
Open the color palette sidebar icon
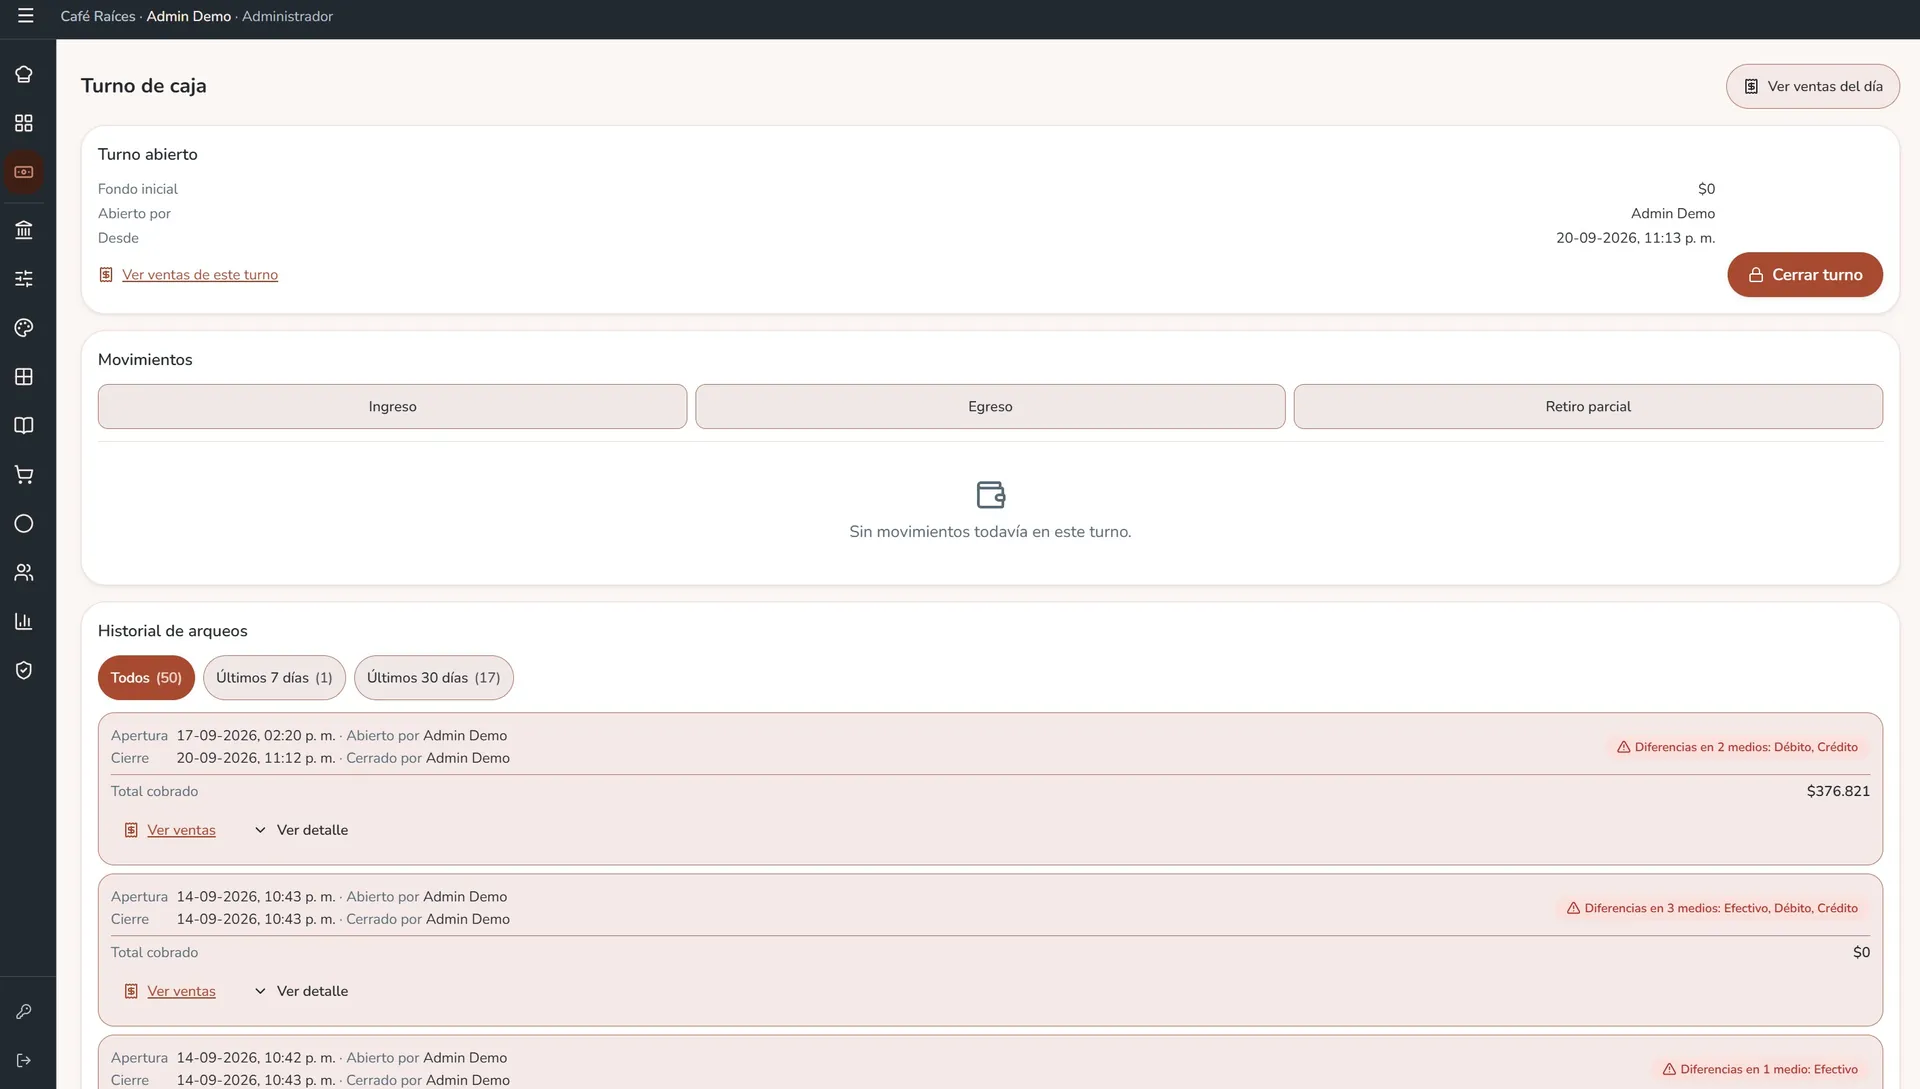point(24,328)
